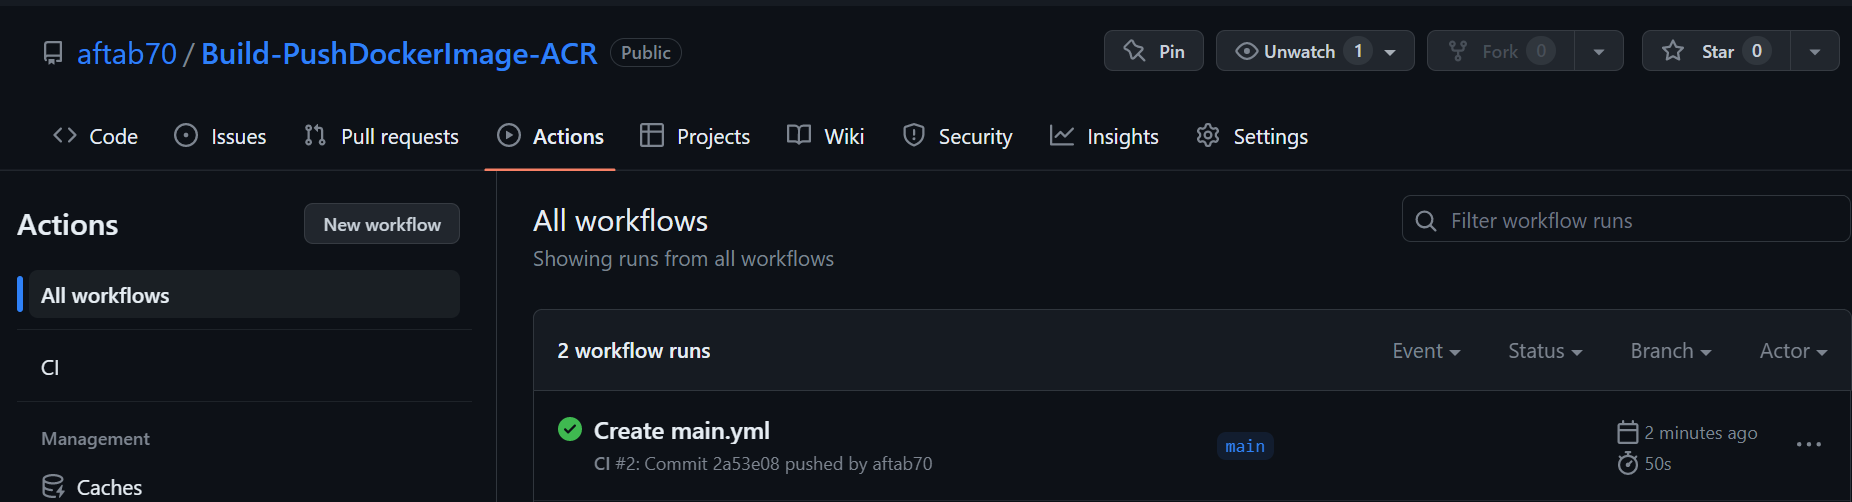Click the Pin repository button

pos(1154,51)
